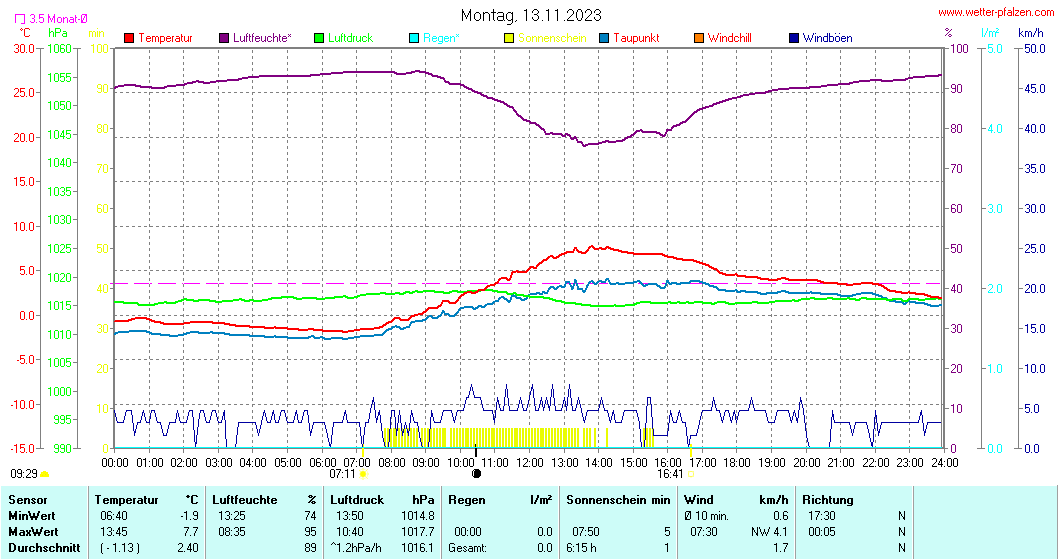The image size is (1058, 559).
Task: Click the MaxWert row label
Action: (x=33, y=532)
